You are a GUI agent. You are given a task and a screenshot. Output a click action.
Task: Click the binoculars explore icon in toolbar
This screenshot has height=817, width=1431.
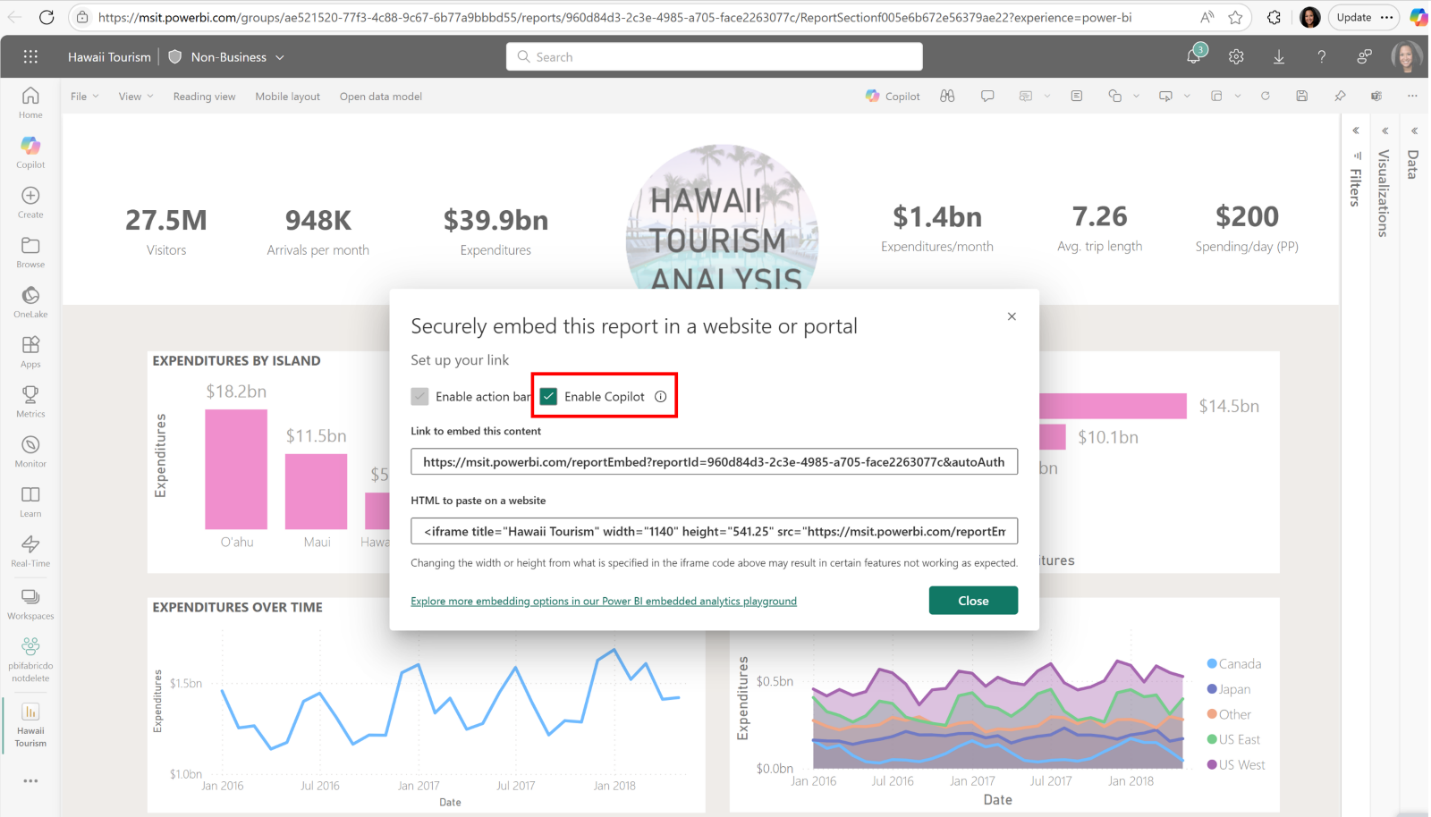[946, 96]
